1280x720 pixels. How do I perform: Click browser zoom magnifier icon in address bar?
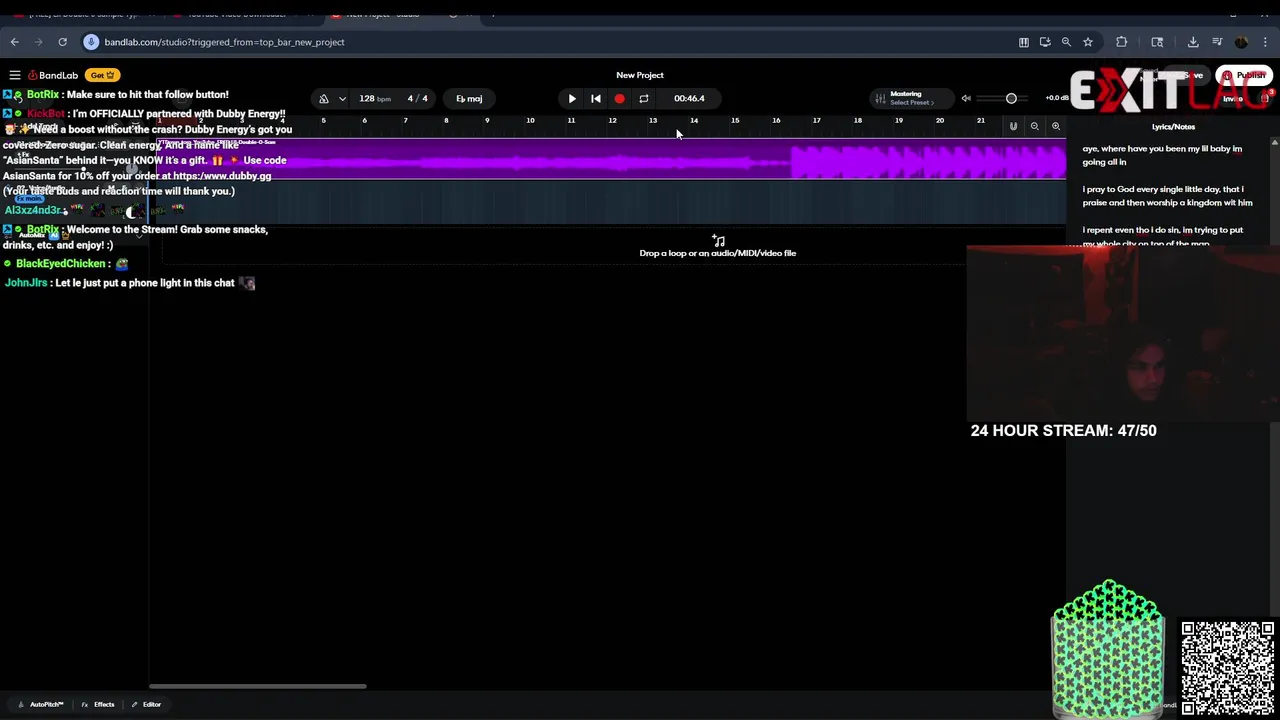[x=1066, y=42]
